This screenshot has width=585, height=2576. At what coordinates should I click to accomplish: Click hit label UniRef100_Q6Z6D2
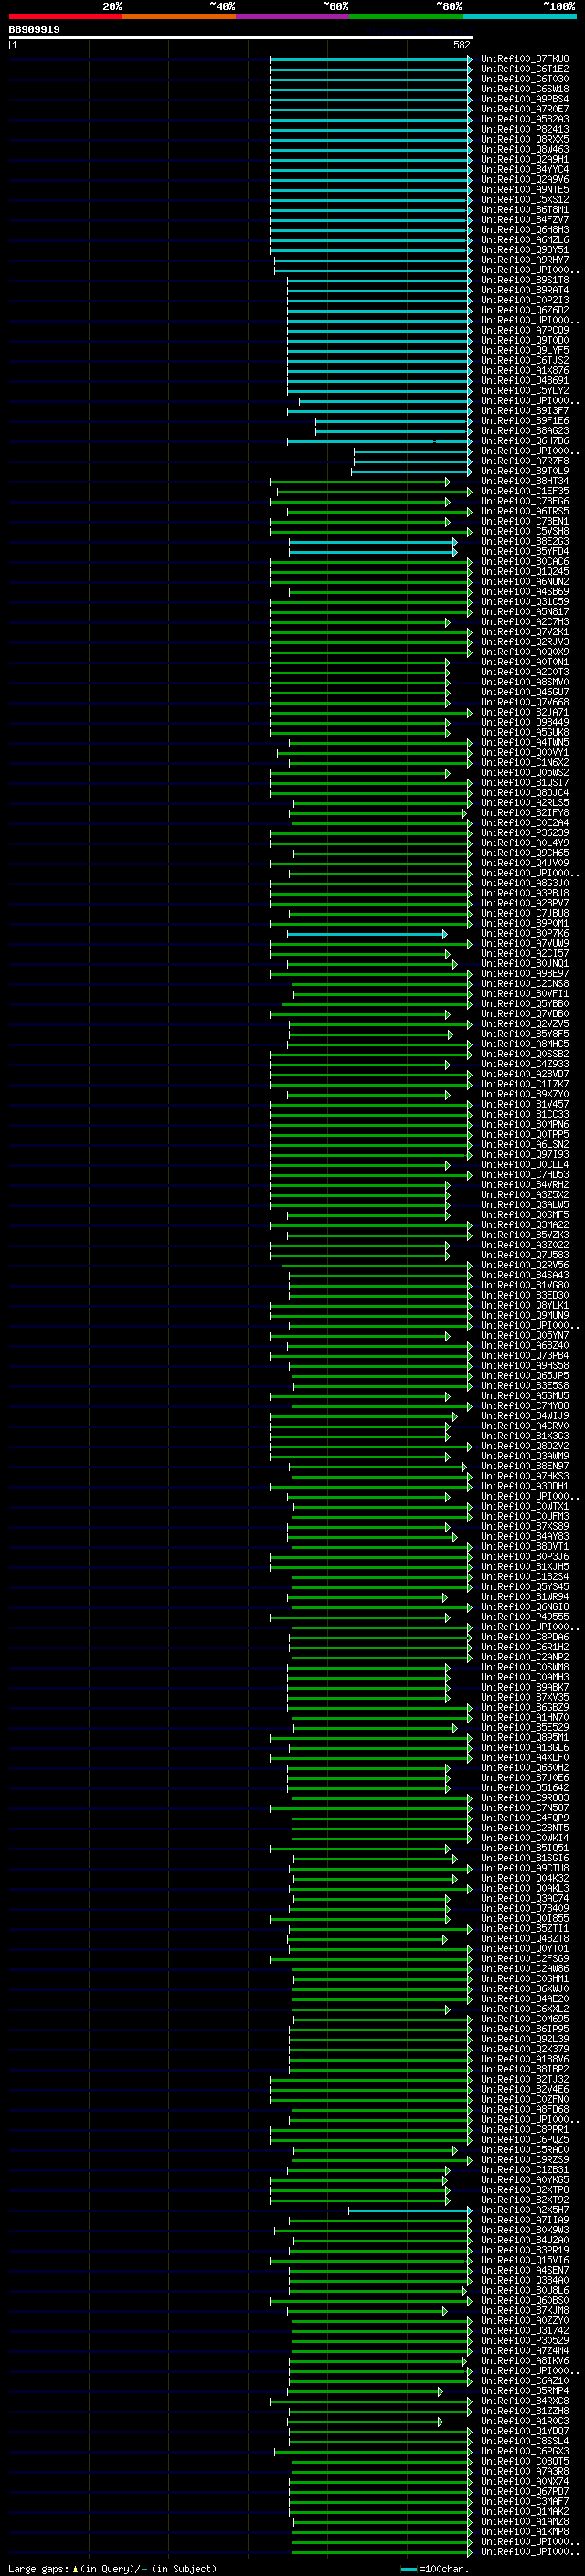(x=525, y=310)
